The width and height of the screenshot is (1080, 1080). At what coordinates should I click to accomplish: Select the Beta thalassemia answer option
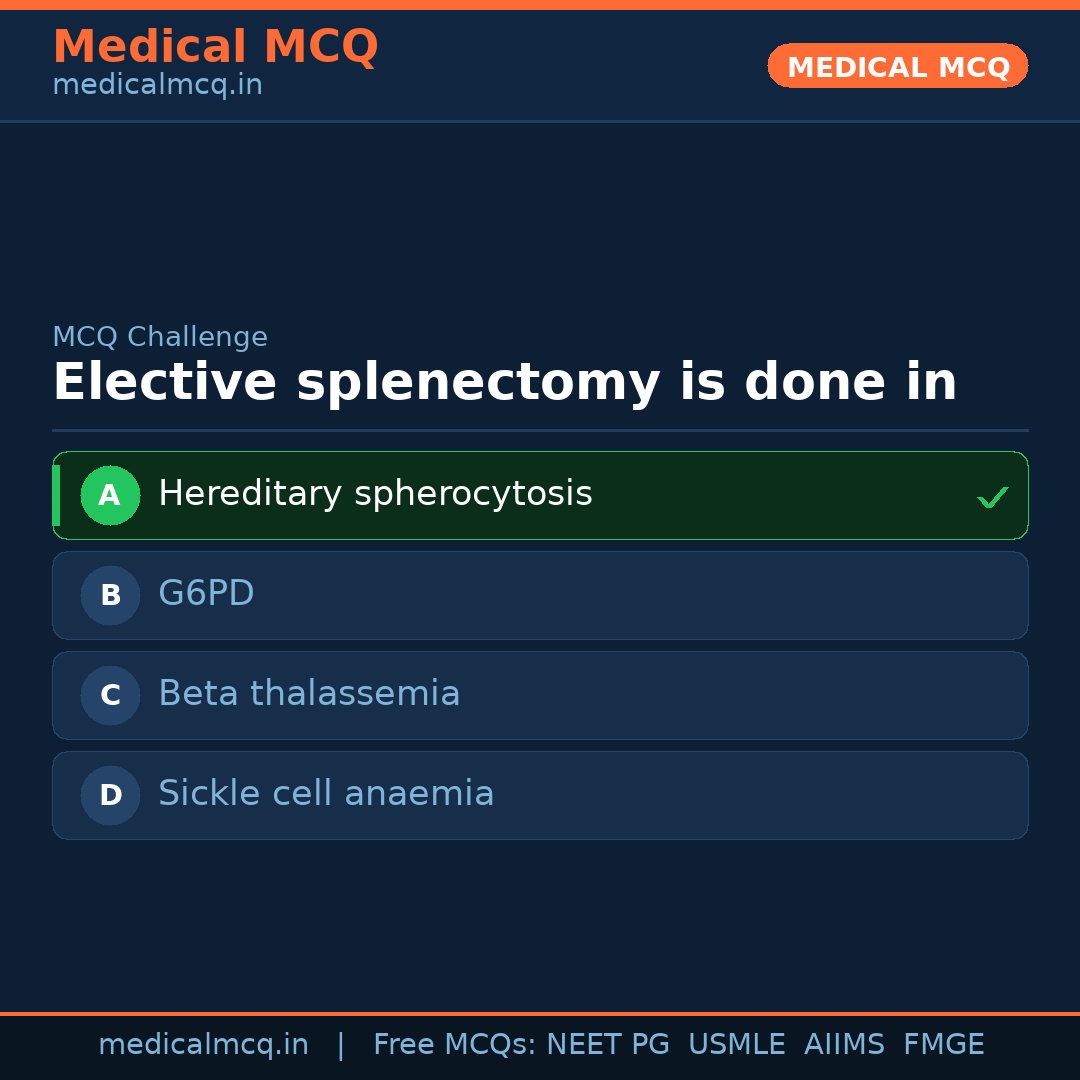tap(309, 694)
